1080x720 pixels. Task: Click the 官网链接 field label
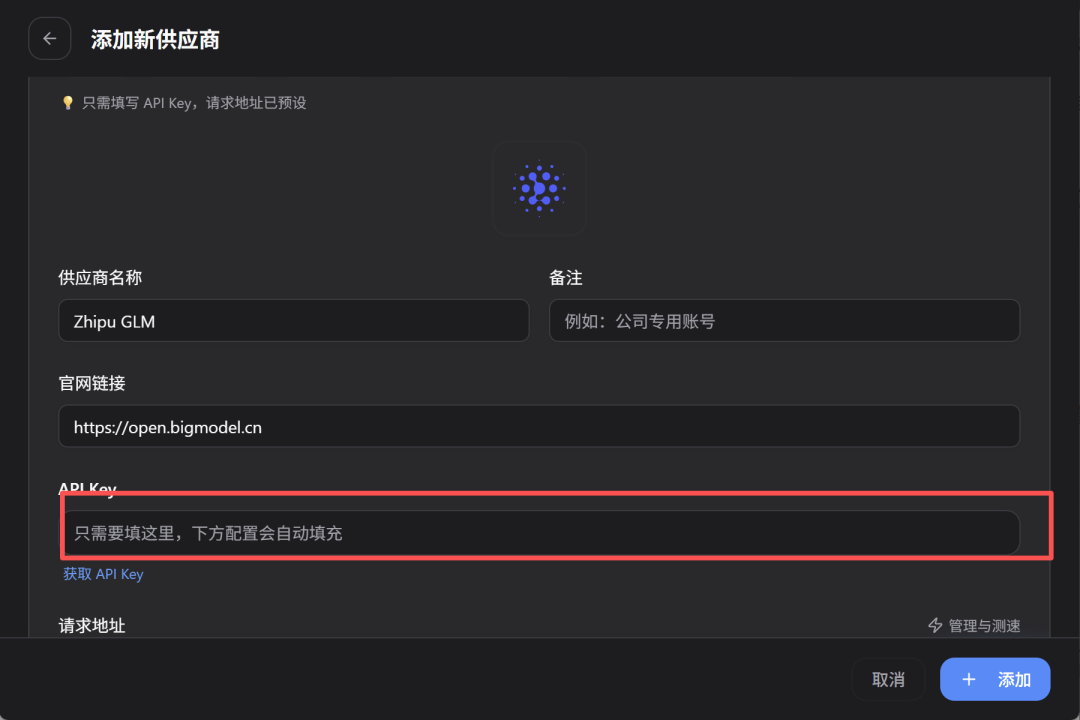pos(92,383)
